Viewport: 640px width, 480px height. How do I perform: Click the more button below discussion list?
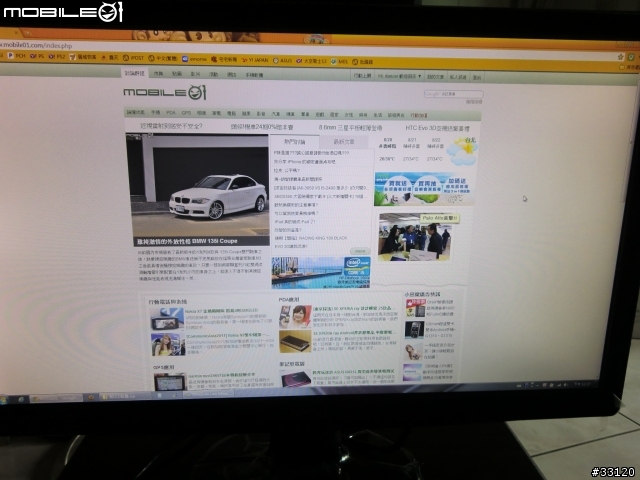360,251
